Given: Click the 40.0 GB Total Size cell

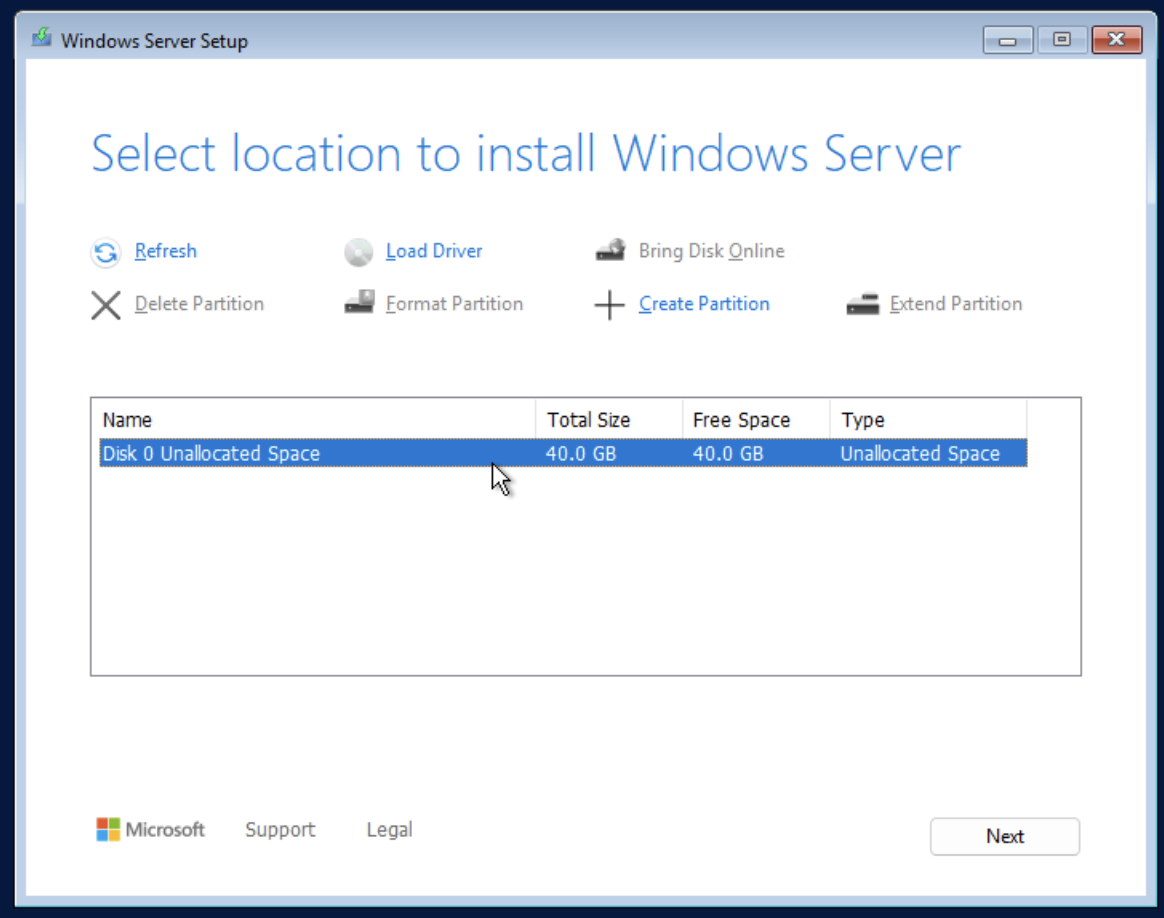Looking at the screenshot, I should click(x=581, y=453).
